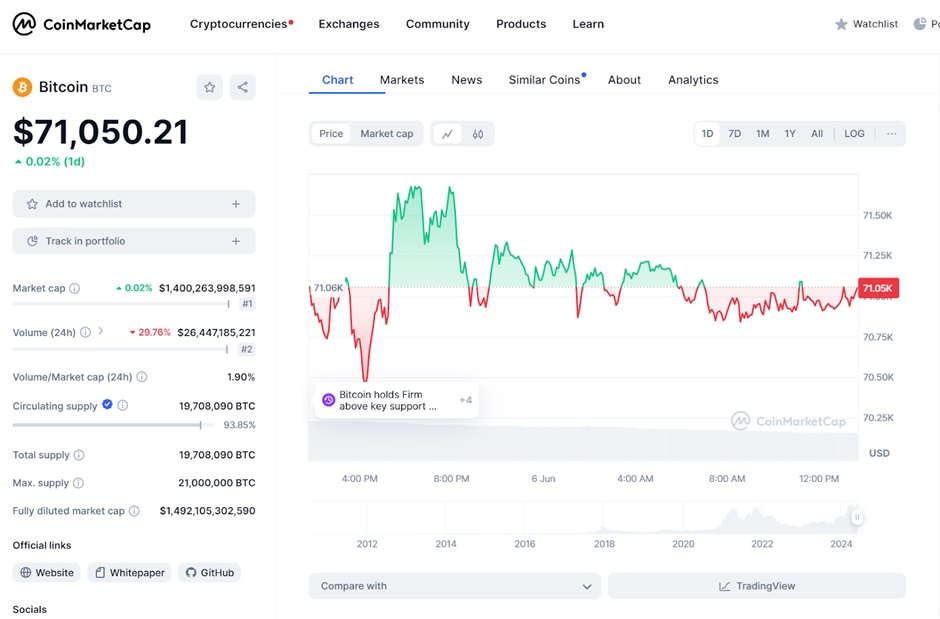
Task: Click the star favorite icon beside Bitcoin
Action: (x=209, y=87)
